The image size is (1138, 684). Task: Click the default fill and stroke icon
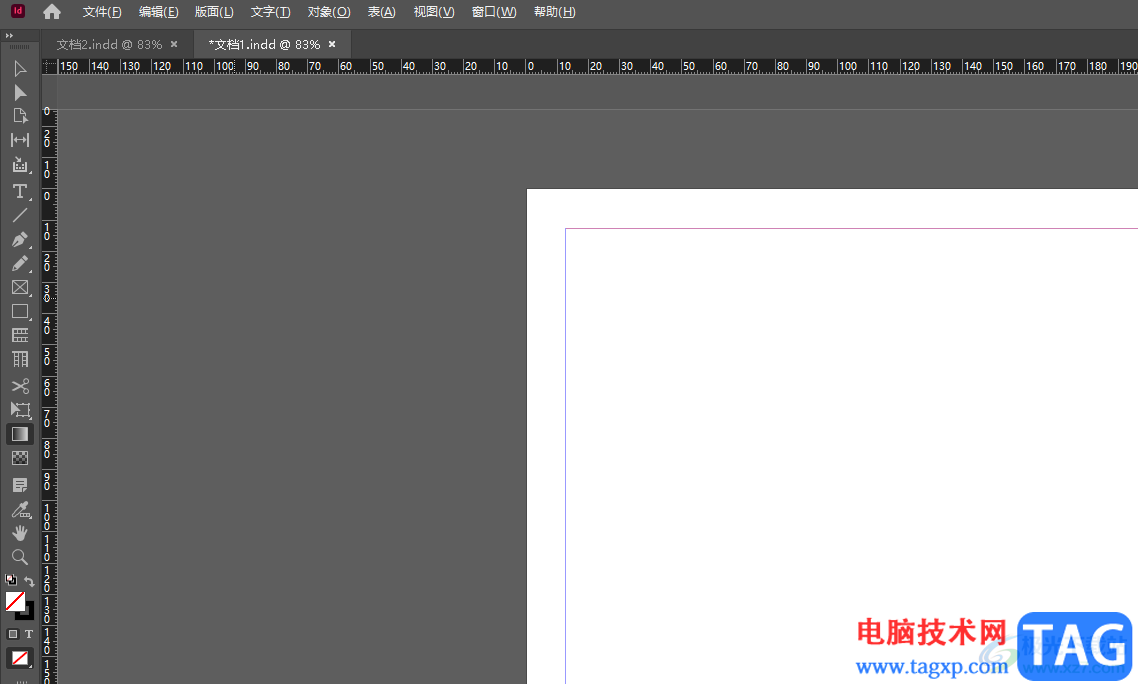[11, 579]
